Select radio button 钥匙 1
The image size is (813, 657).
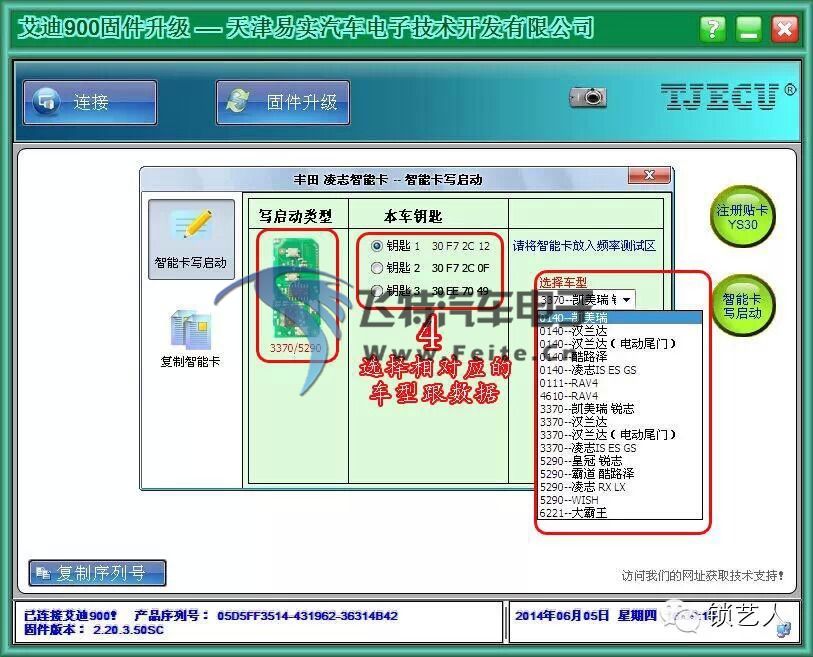click(x=377, y=246)
